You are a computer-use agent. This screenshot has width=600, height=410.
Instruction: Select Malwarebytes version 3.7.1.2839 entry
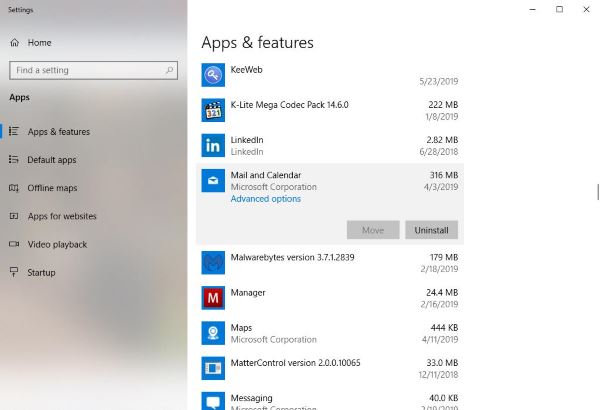coord(292,257)
